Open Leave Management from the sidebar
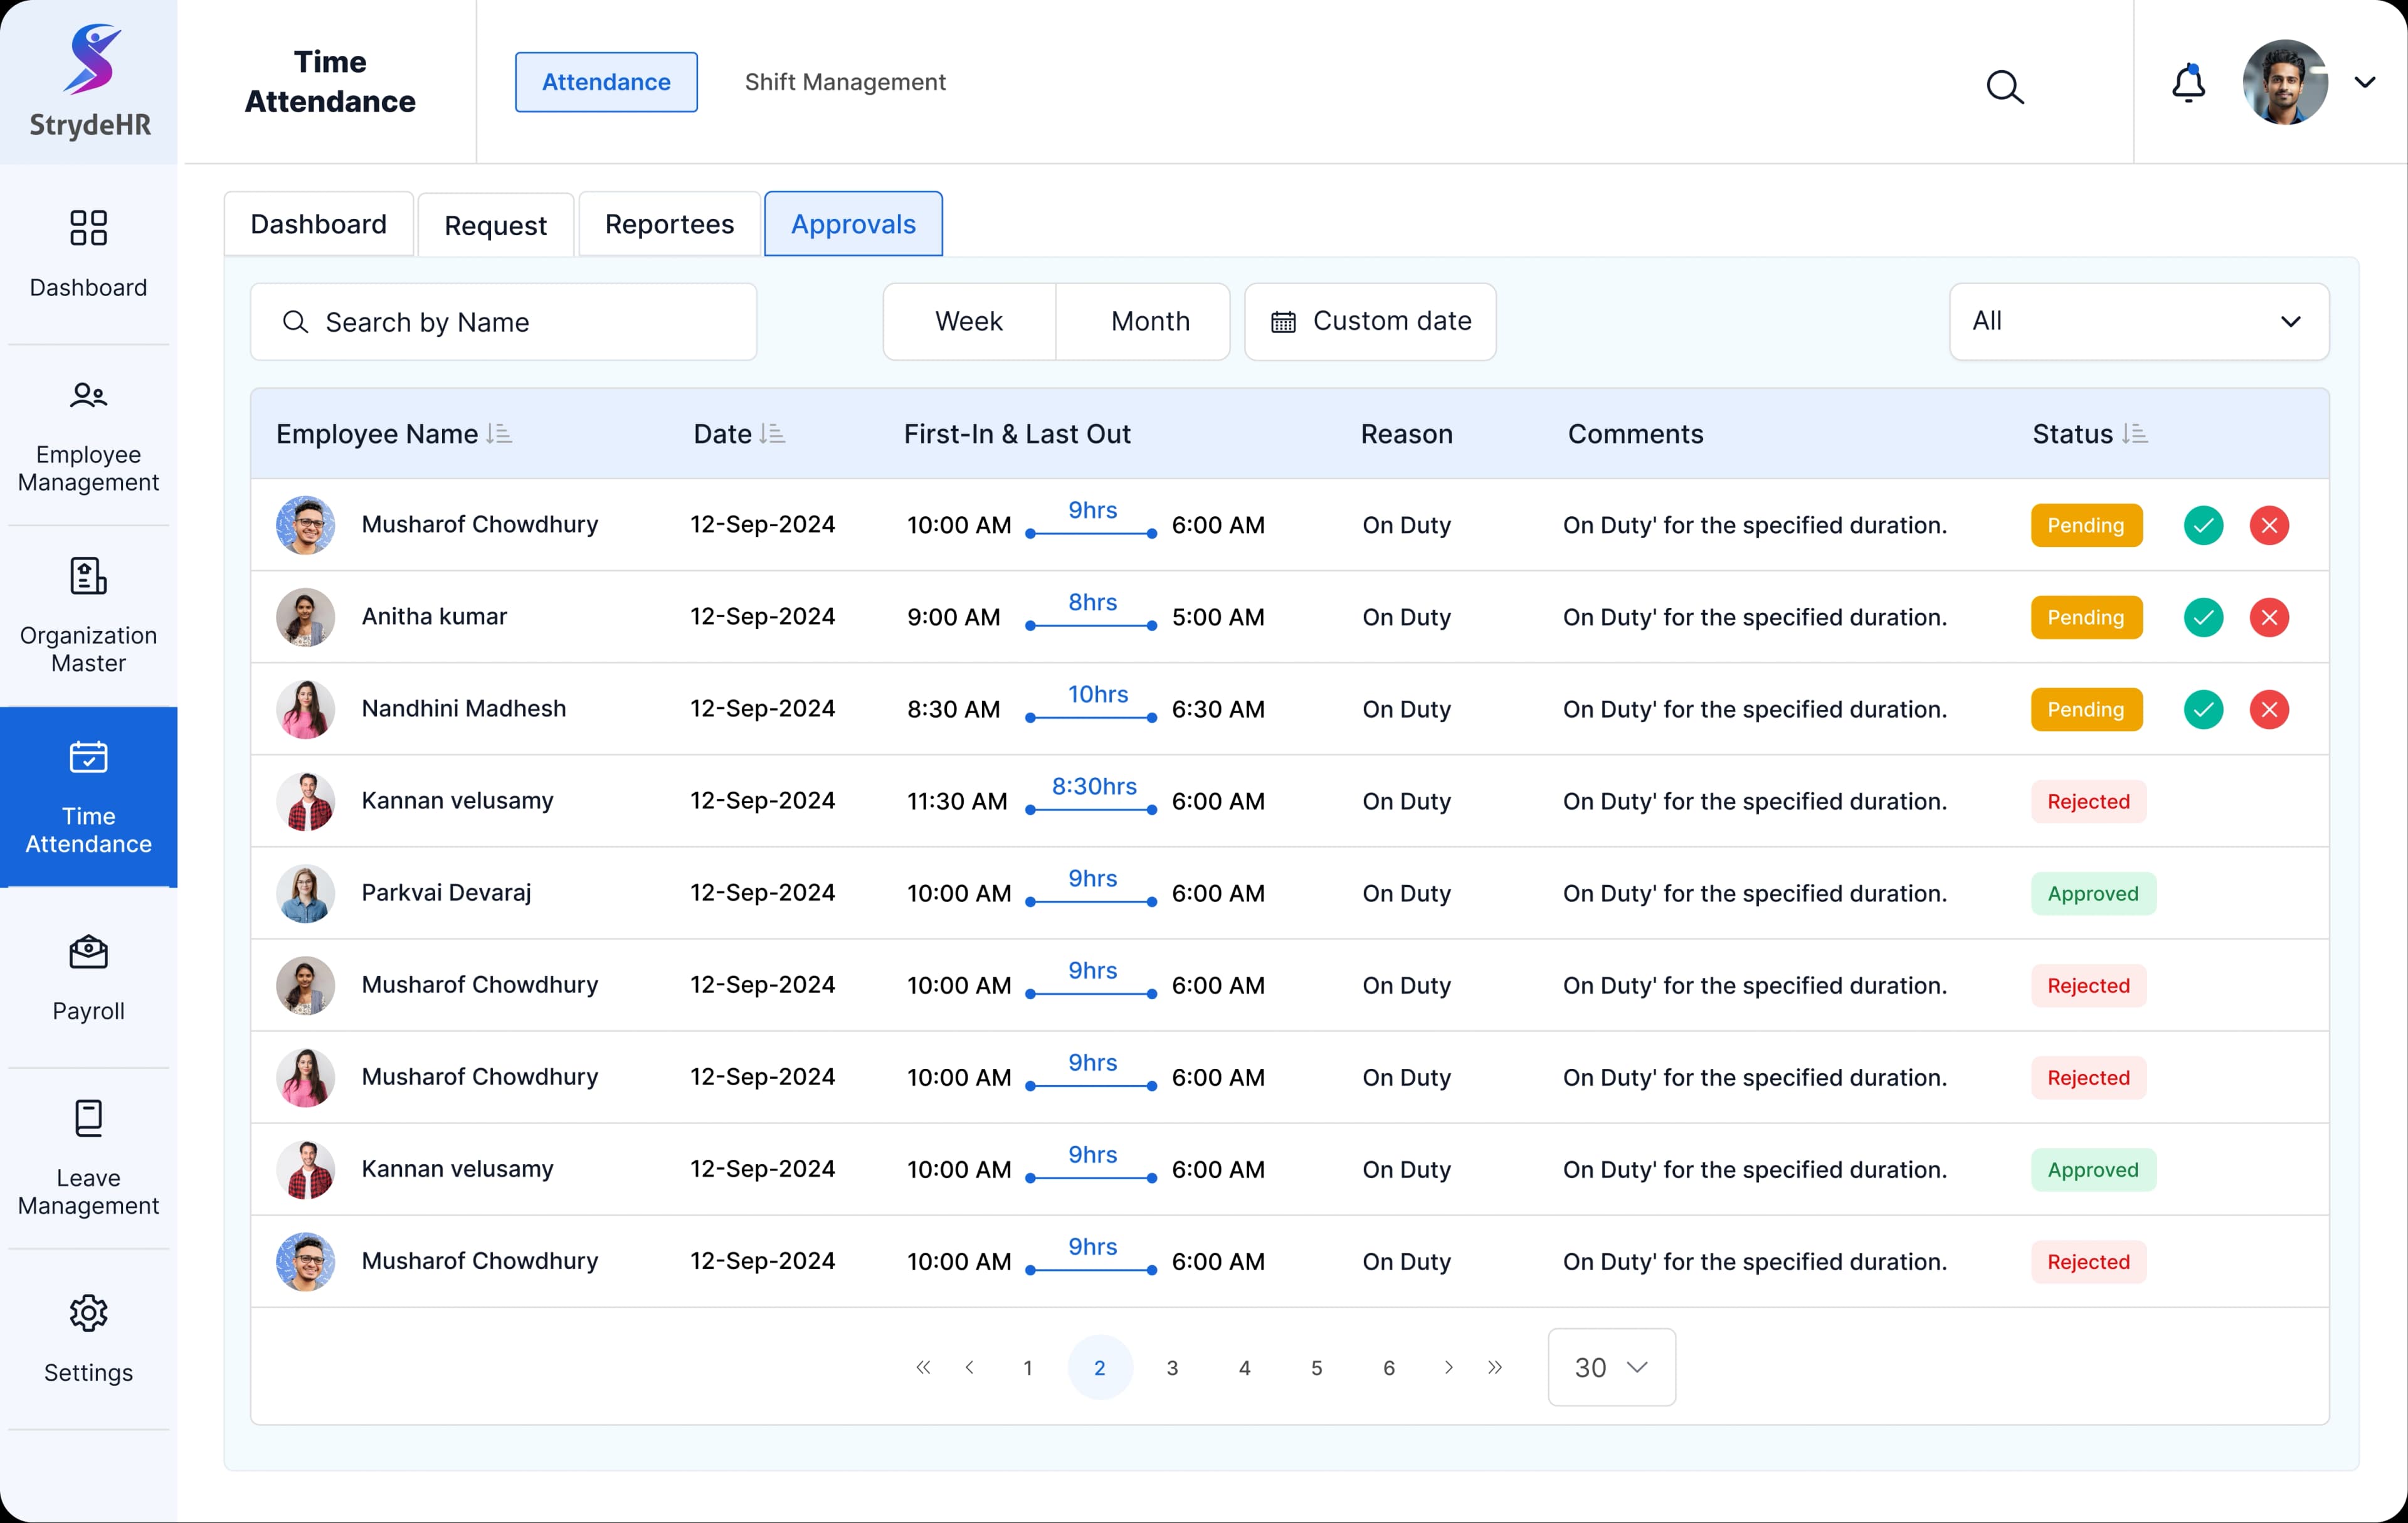This screenshot has height=1523, width=2408. [88, 1160]
